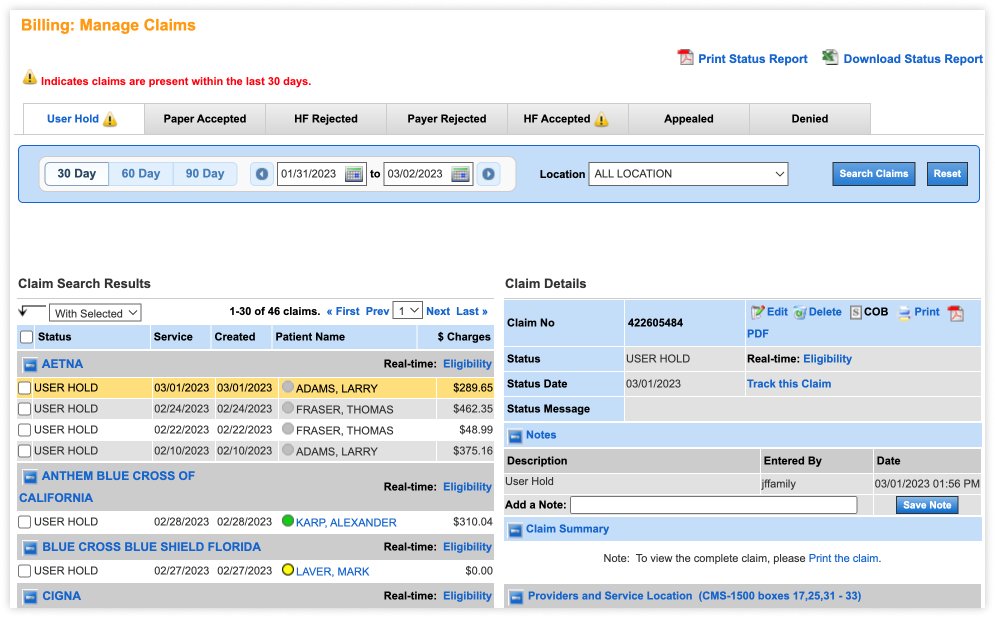Check the KARP, ALEXANDER claim checkbox

(24, 521)
